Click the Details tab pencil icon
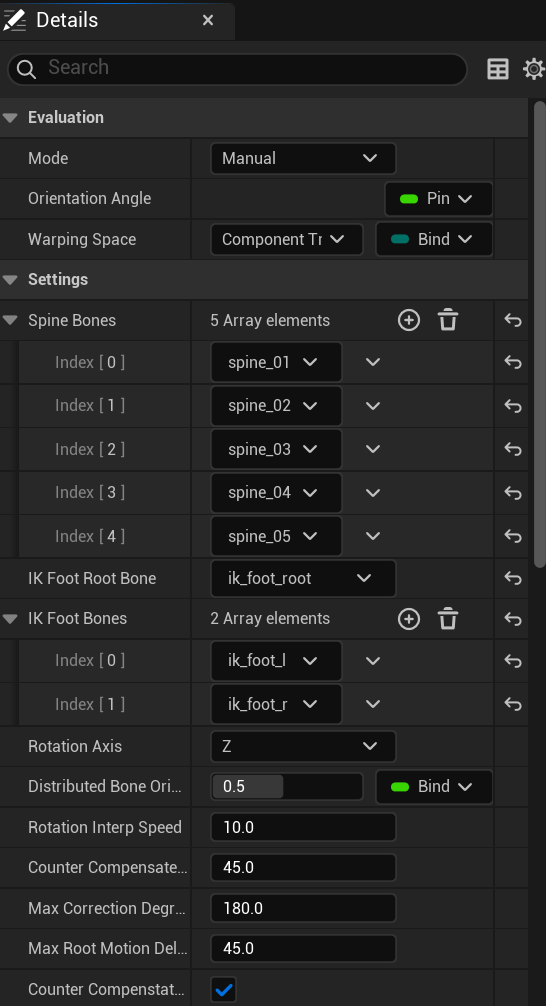Viewport: 546px width, 1006px height. click(14, 20)
